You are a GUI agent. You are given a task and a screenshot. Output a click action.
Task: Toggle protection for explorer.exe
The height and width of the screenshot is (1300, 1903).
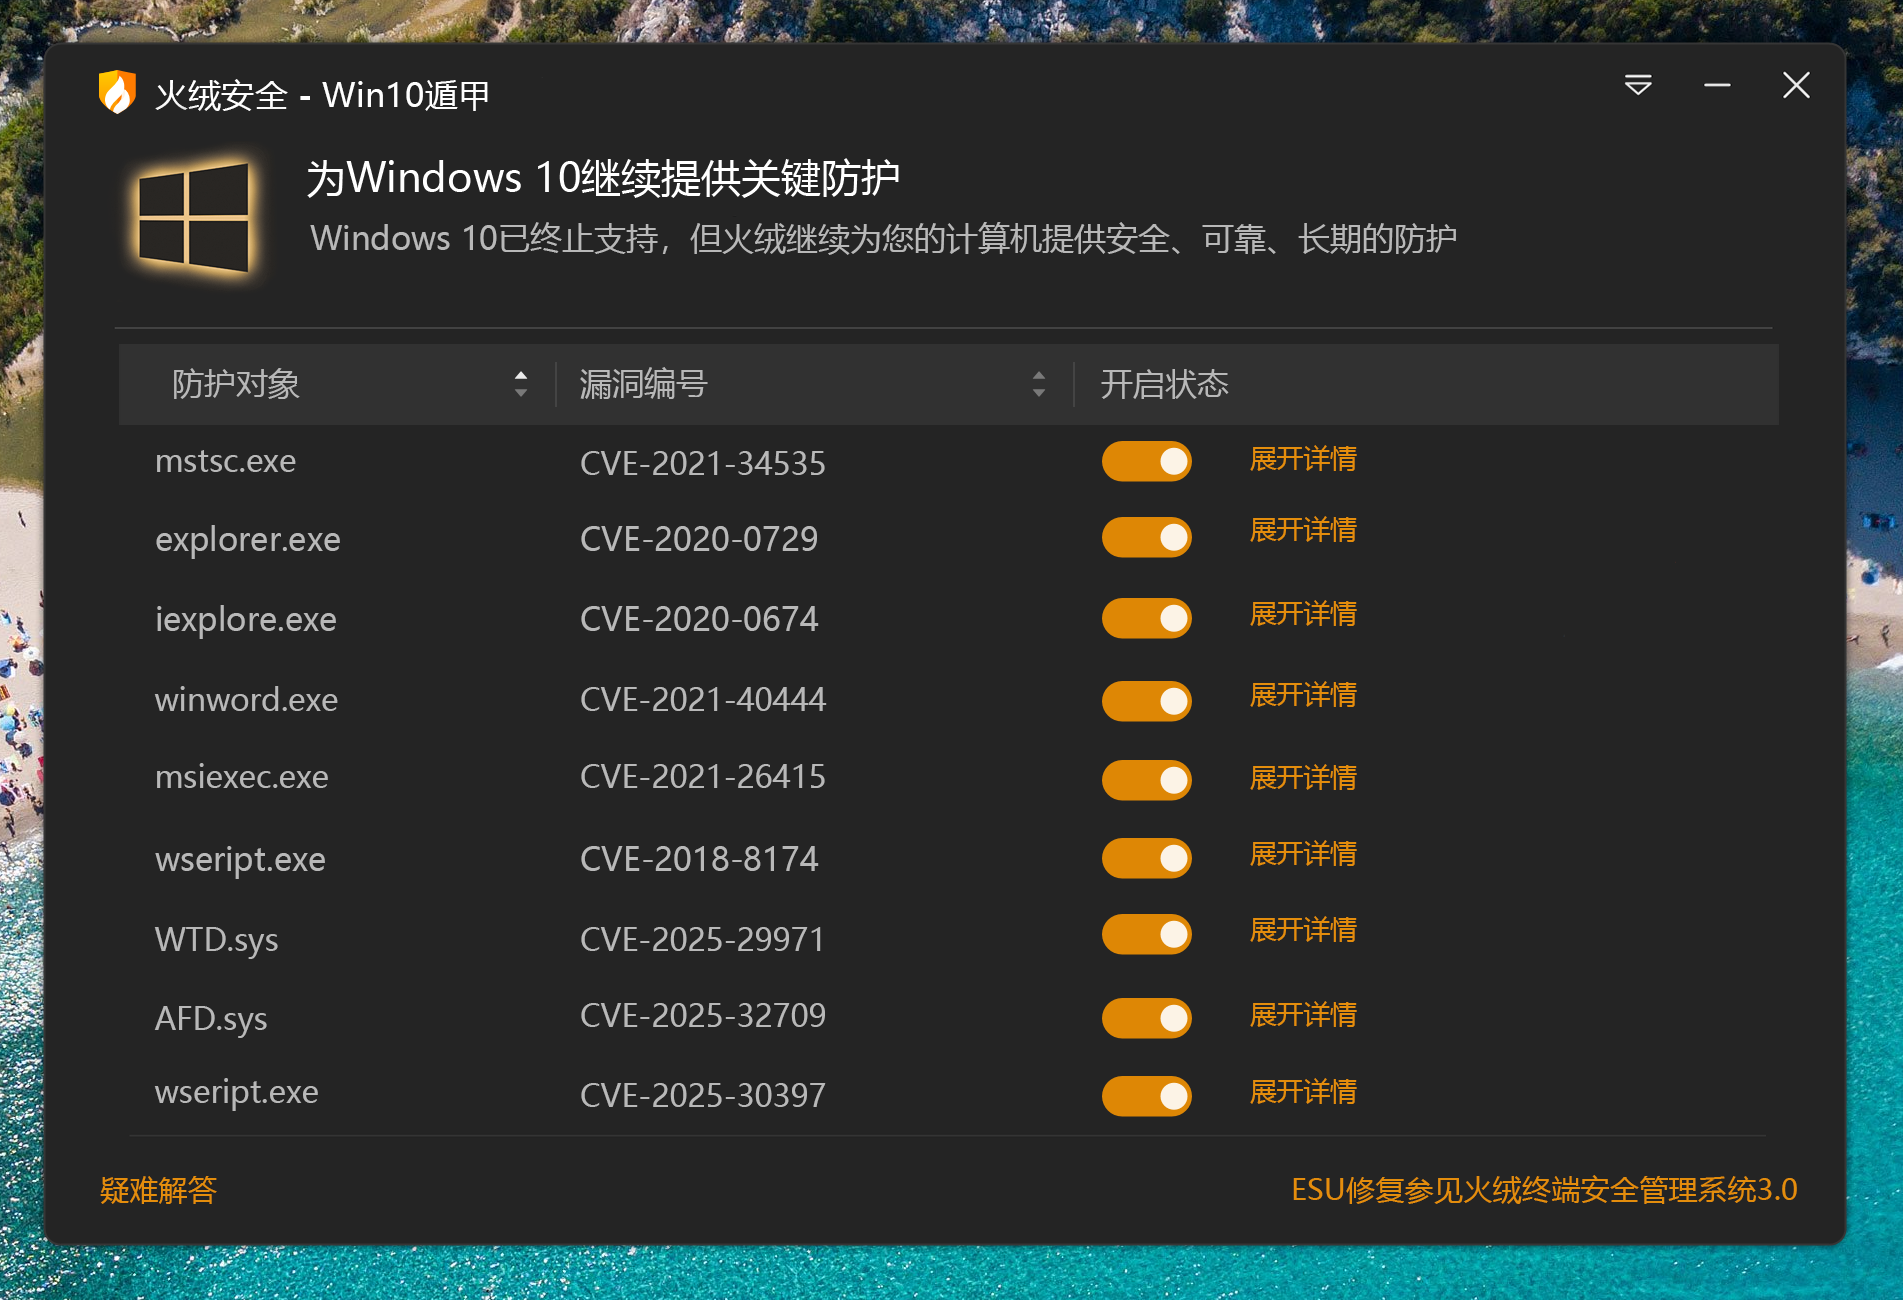click(1147, 537)
